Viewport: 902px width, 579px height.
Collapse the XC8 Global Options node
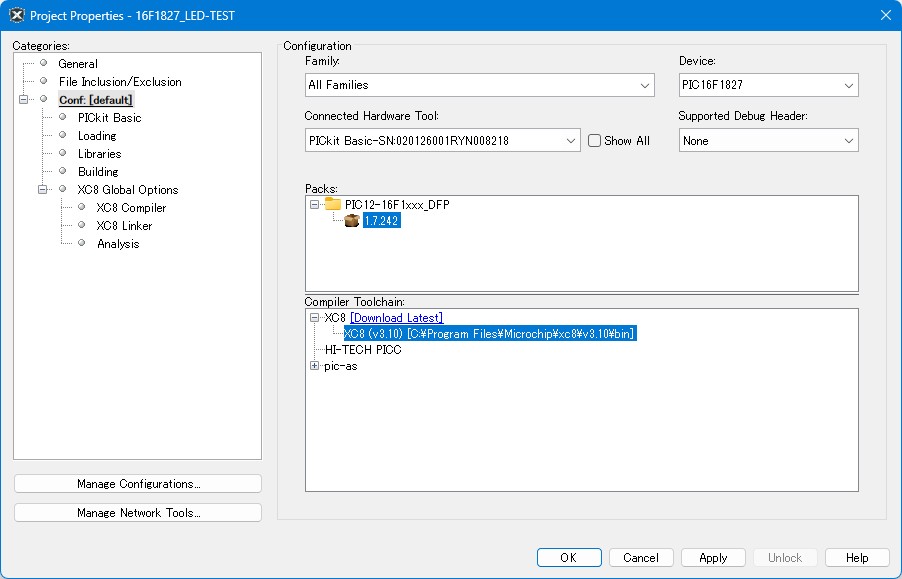coord(43,190)
